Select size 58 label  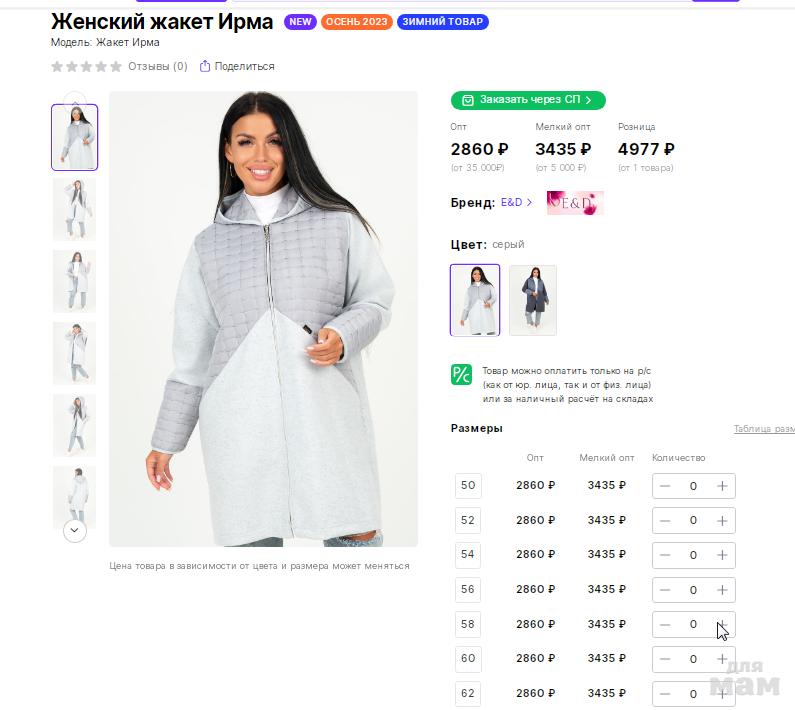click(x=467, y=624)
